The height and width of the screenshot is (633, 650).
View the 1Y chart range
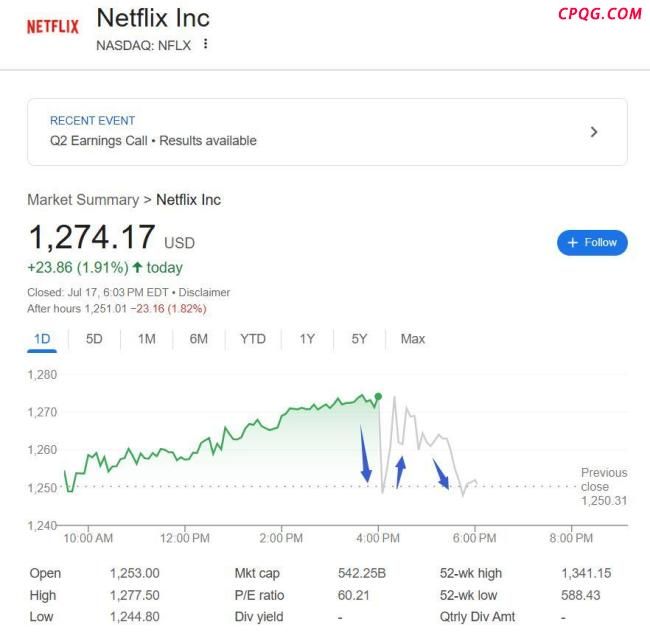tap(307, 339)
